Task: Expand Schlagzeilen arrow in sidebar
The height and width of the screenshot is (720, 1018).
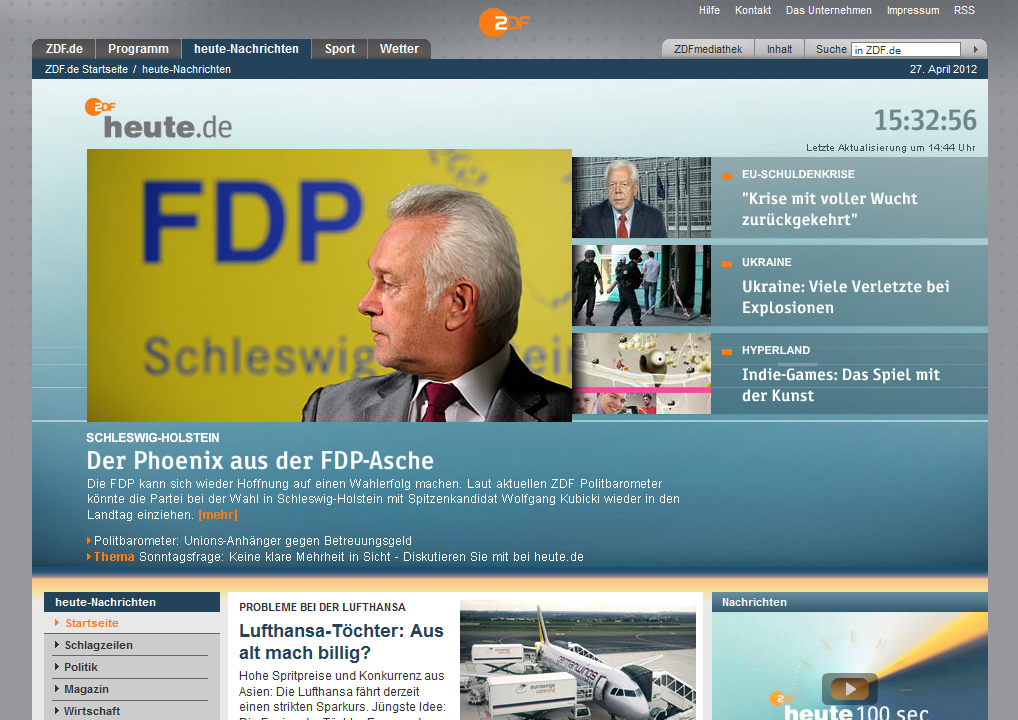Action: coord(57,645)
